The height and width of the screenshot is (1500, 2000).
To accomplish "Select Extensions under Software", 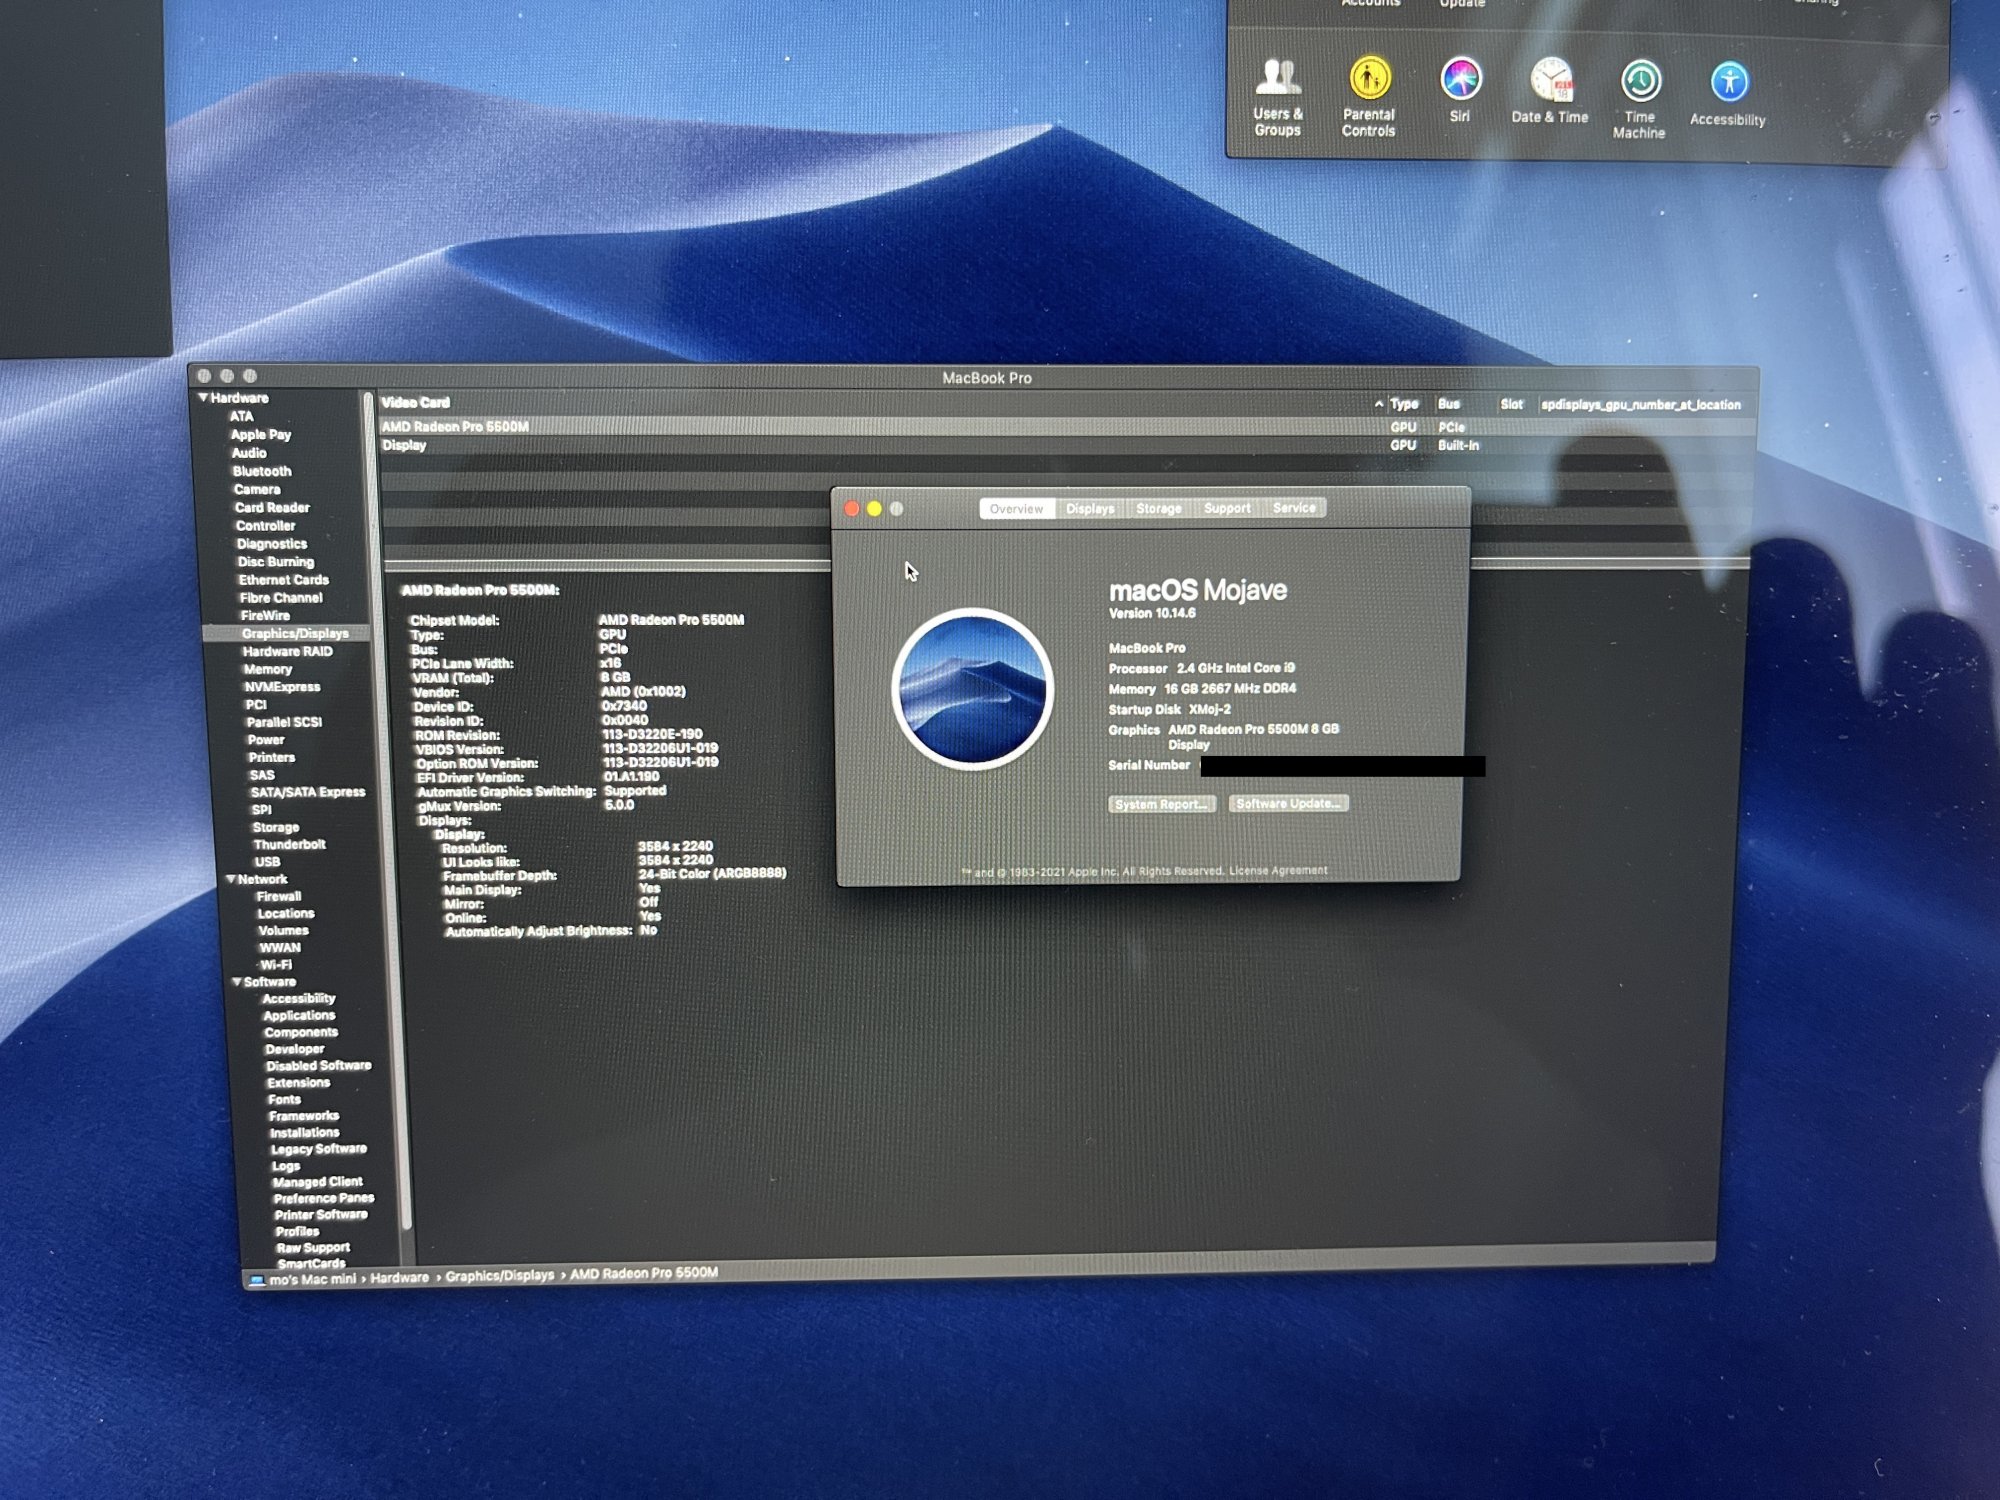I will 298,1082.
